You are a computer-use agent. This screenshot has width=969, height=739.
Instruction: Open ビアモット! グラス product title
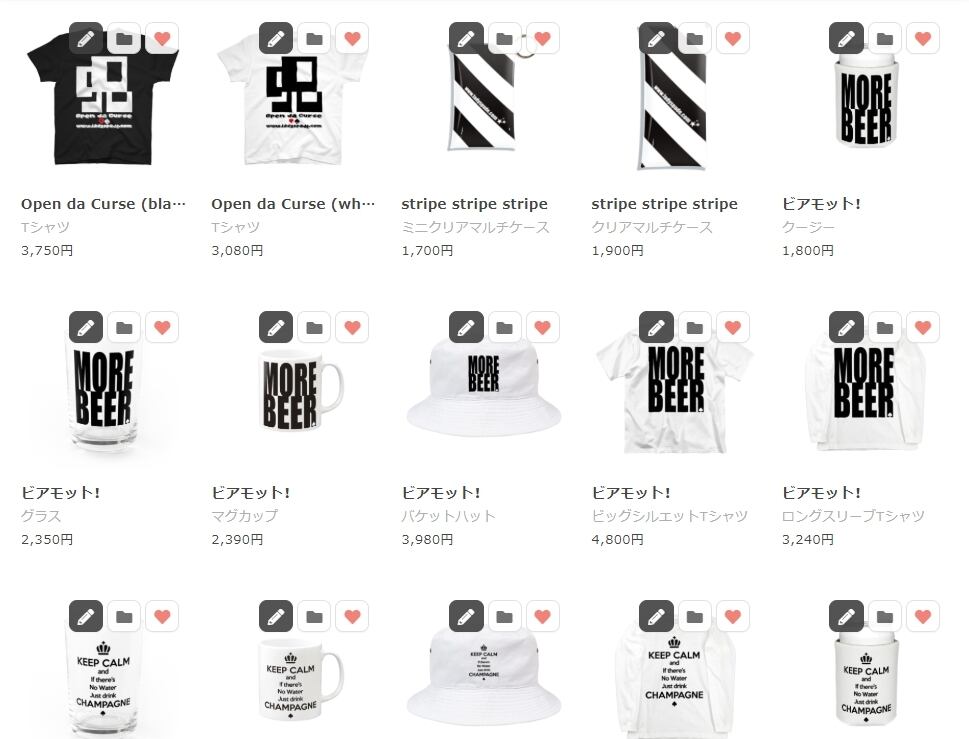pyautogui.click(x=61, y=492)
